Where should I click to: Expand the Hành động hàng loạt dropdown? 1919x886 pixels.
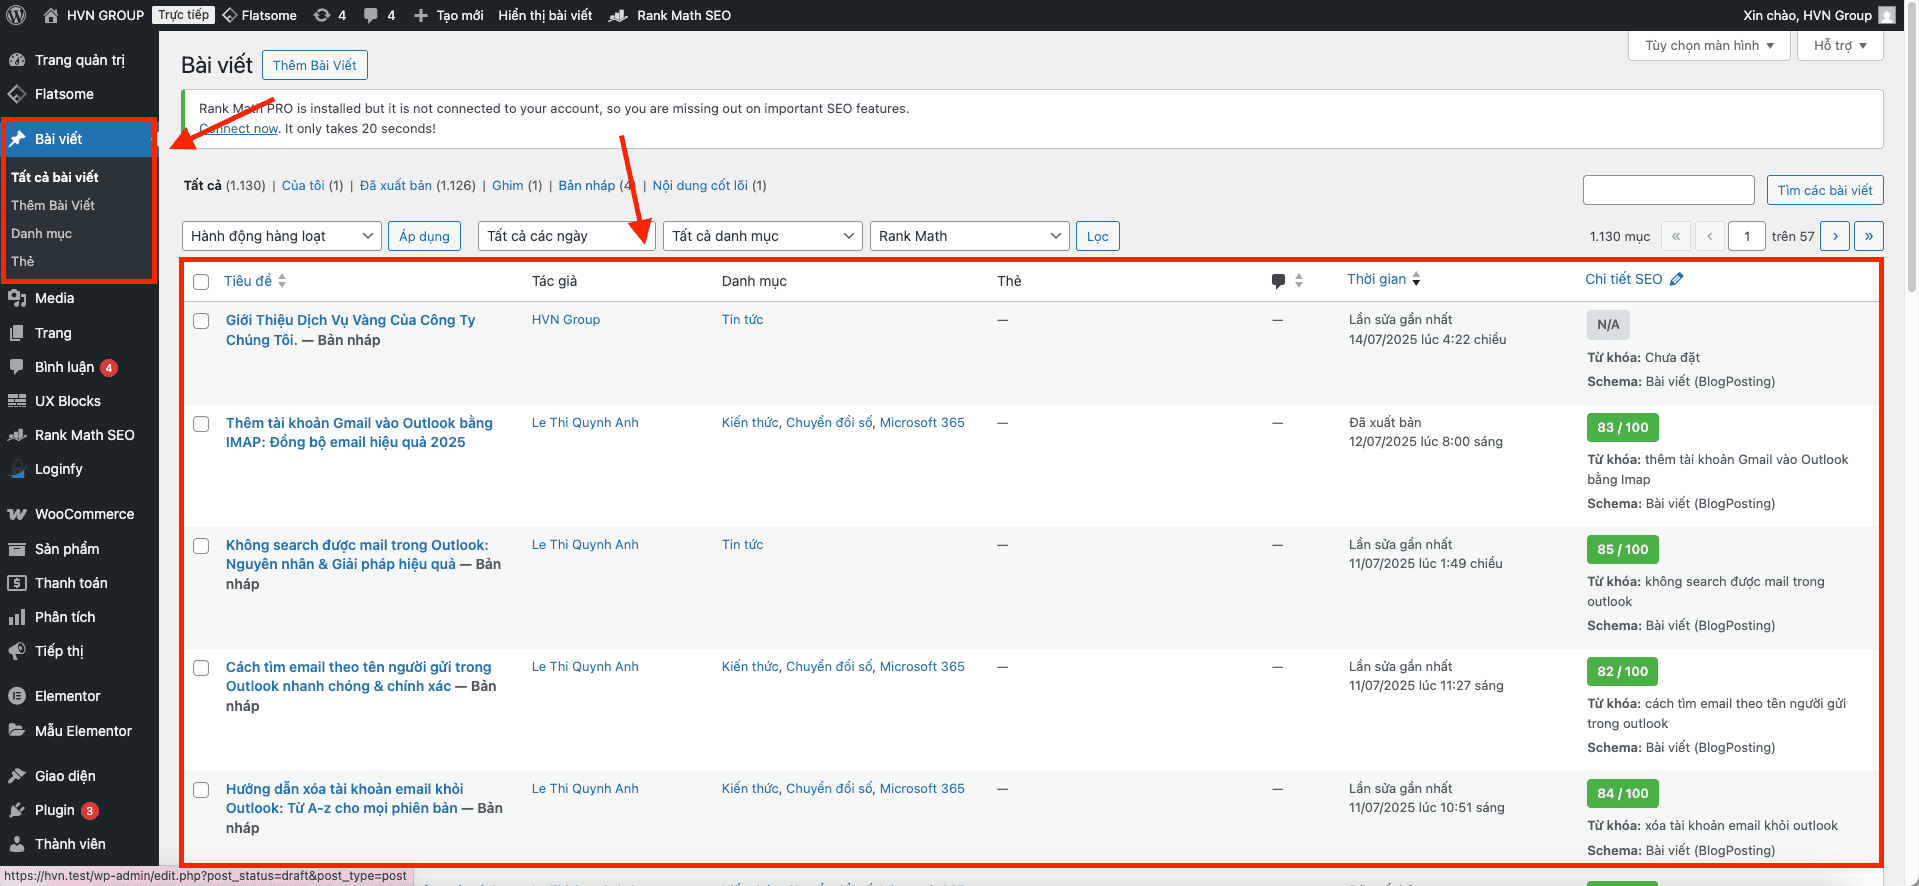point(281,236)
